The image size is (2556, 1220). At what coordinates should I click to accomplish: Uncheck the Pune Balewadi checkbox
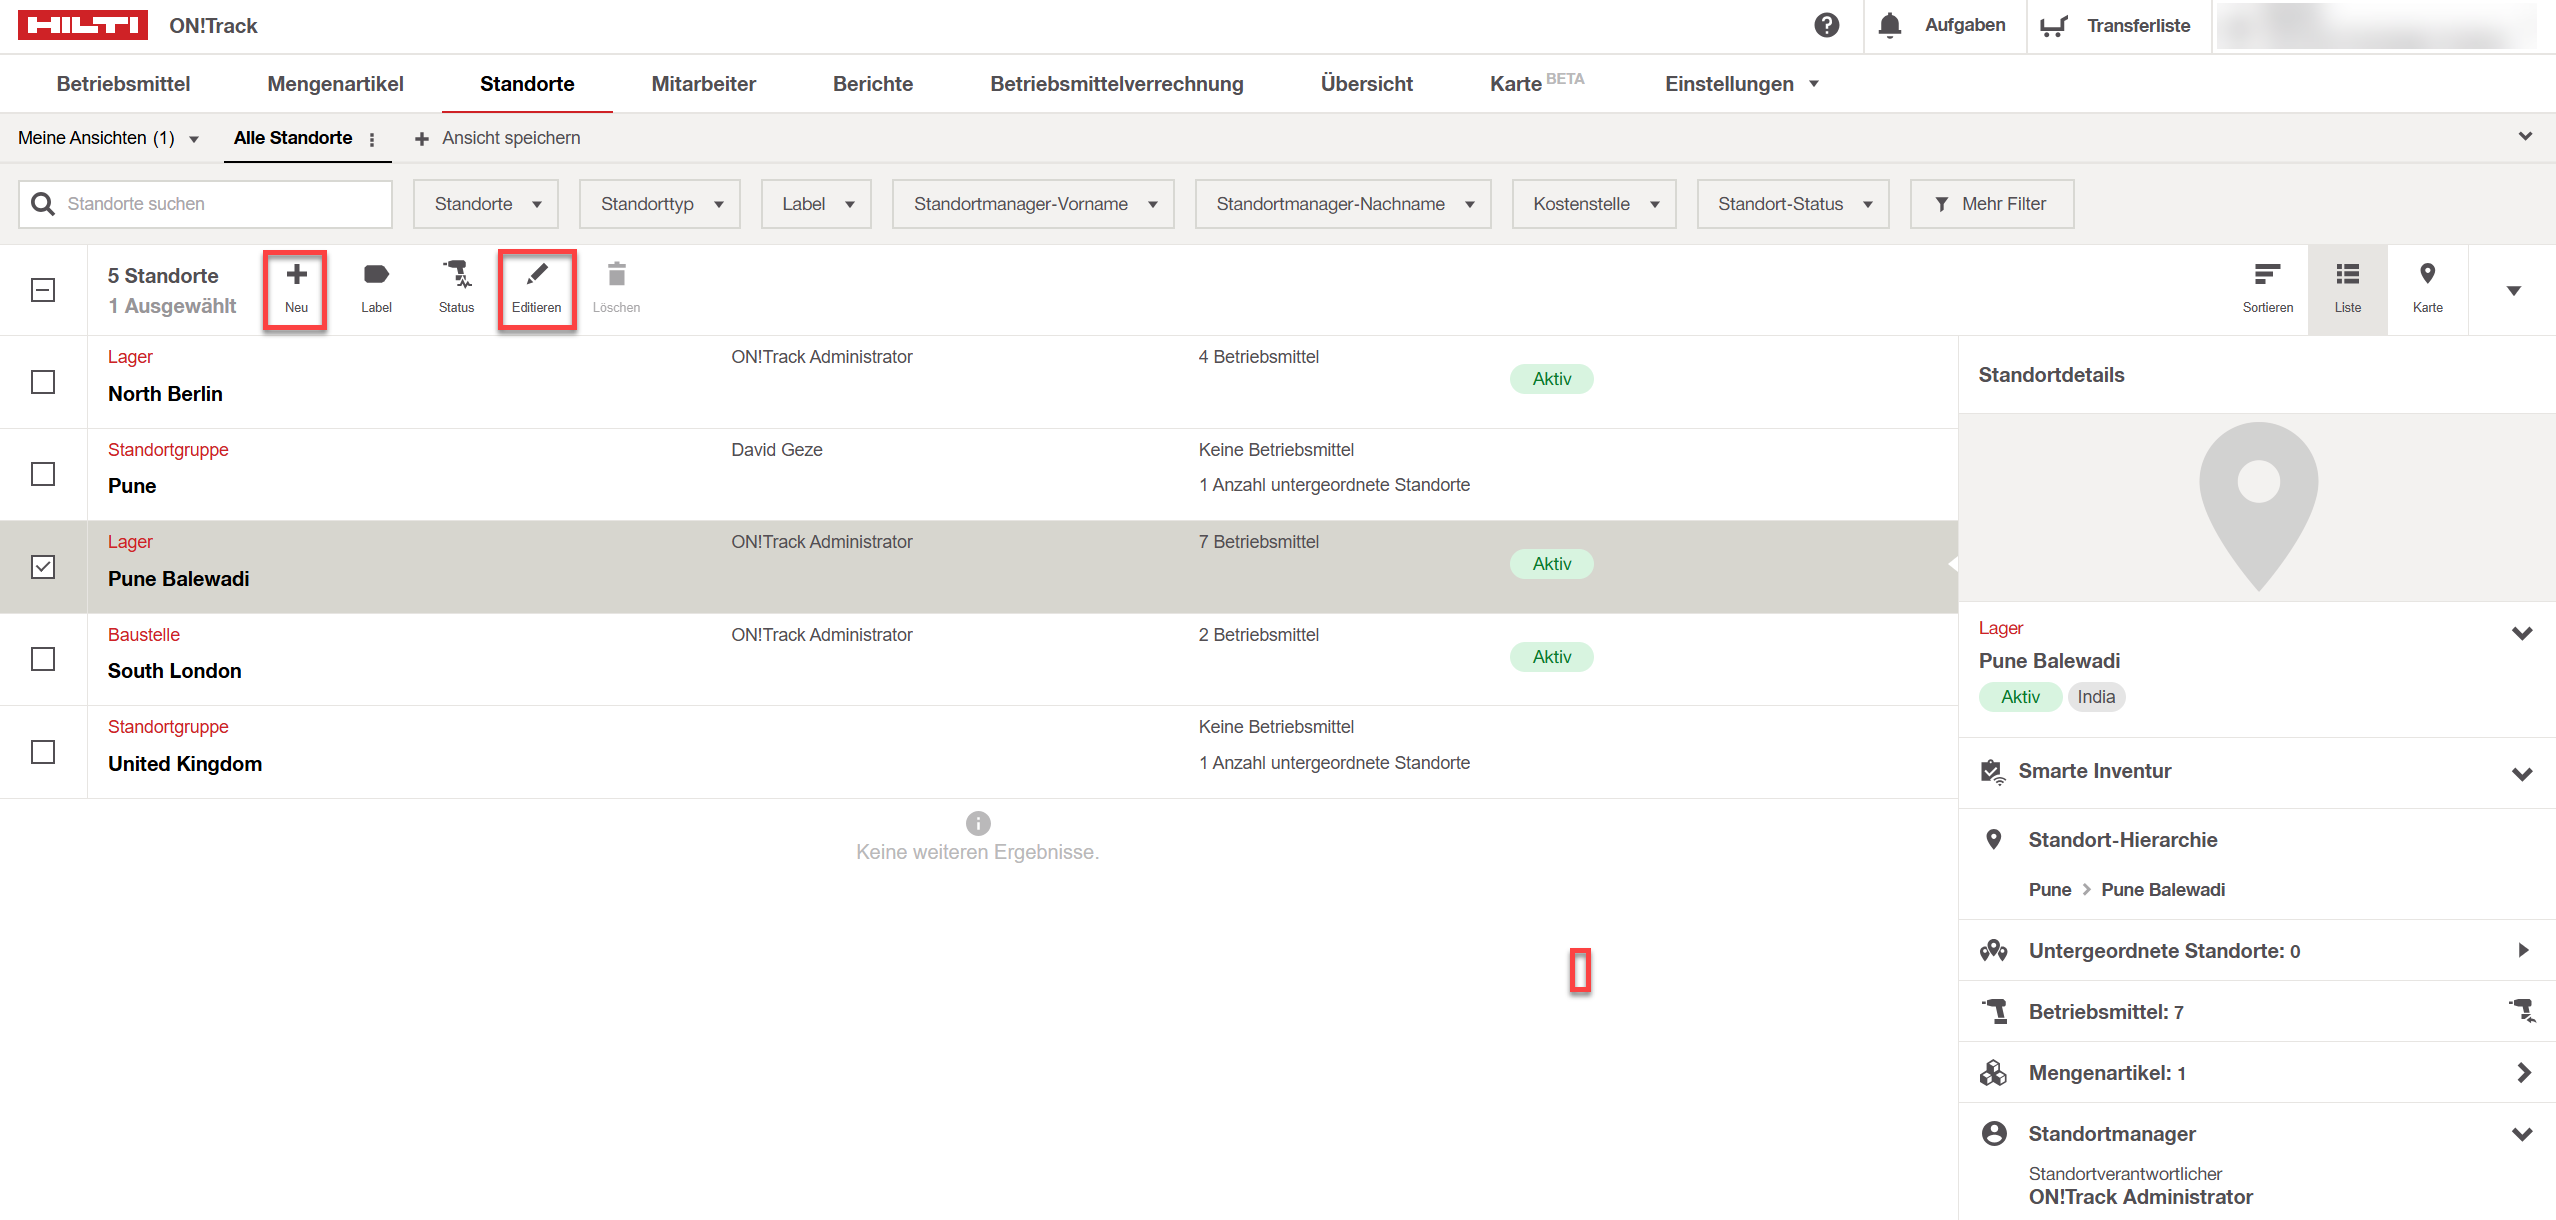pos(43,567)
